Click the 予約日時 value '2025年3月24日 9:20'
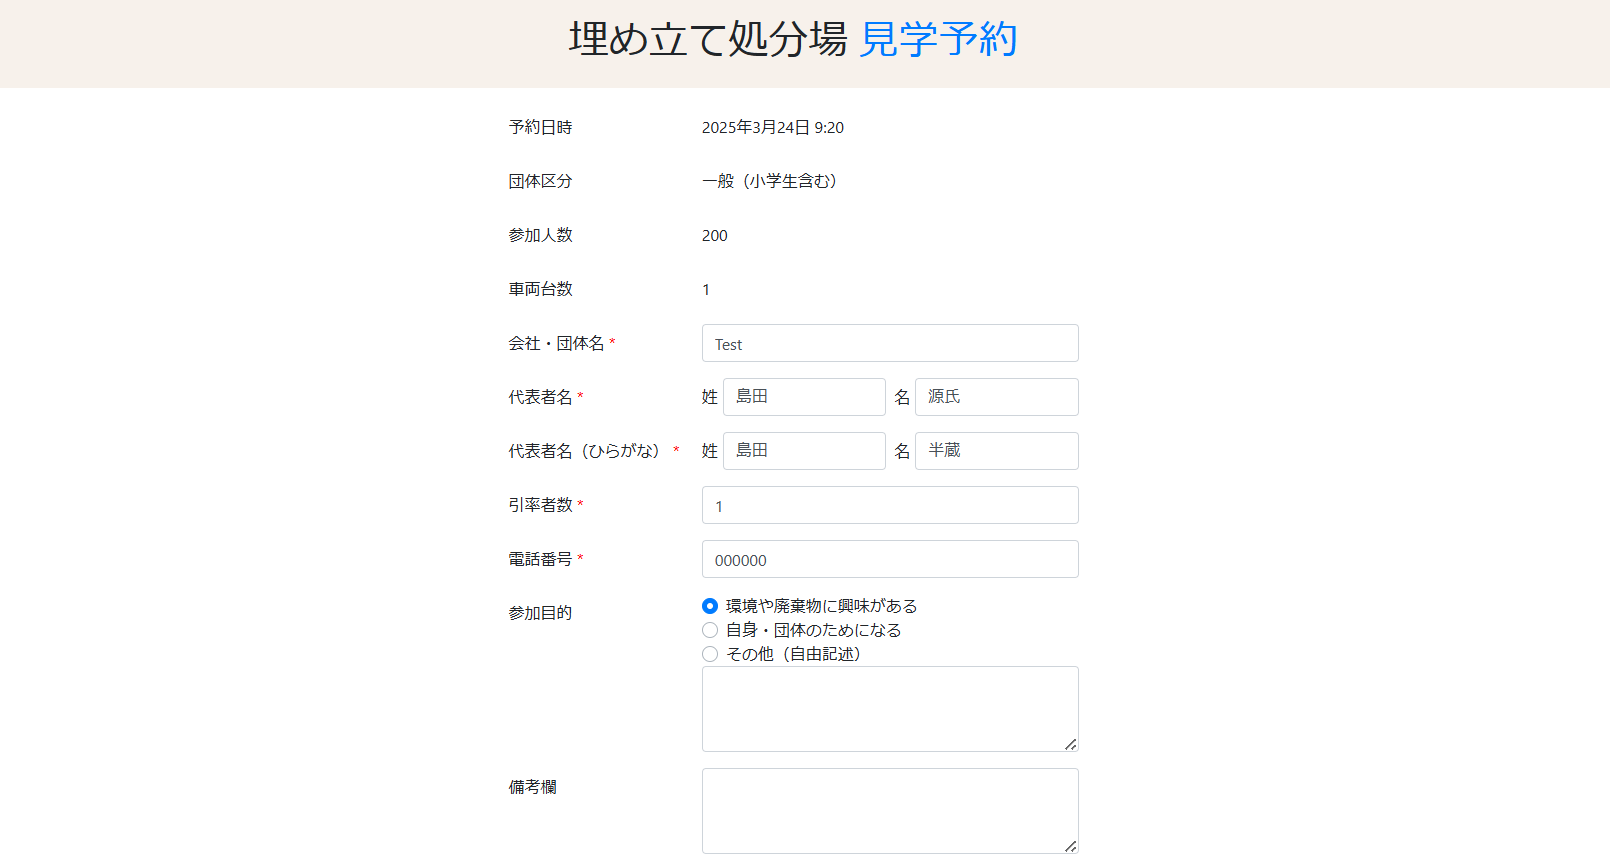 pos(772,128)
